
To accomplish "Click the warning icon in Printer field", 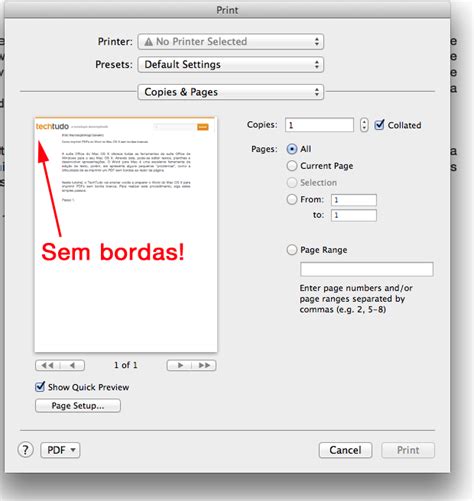I will [x=148, y=42].
